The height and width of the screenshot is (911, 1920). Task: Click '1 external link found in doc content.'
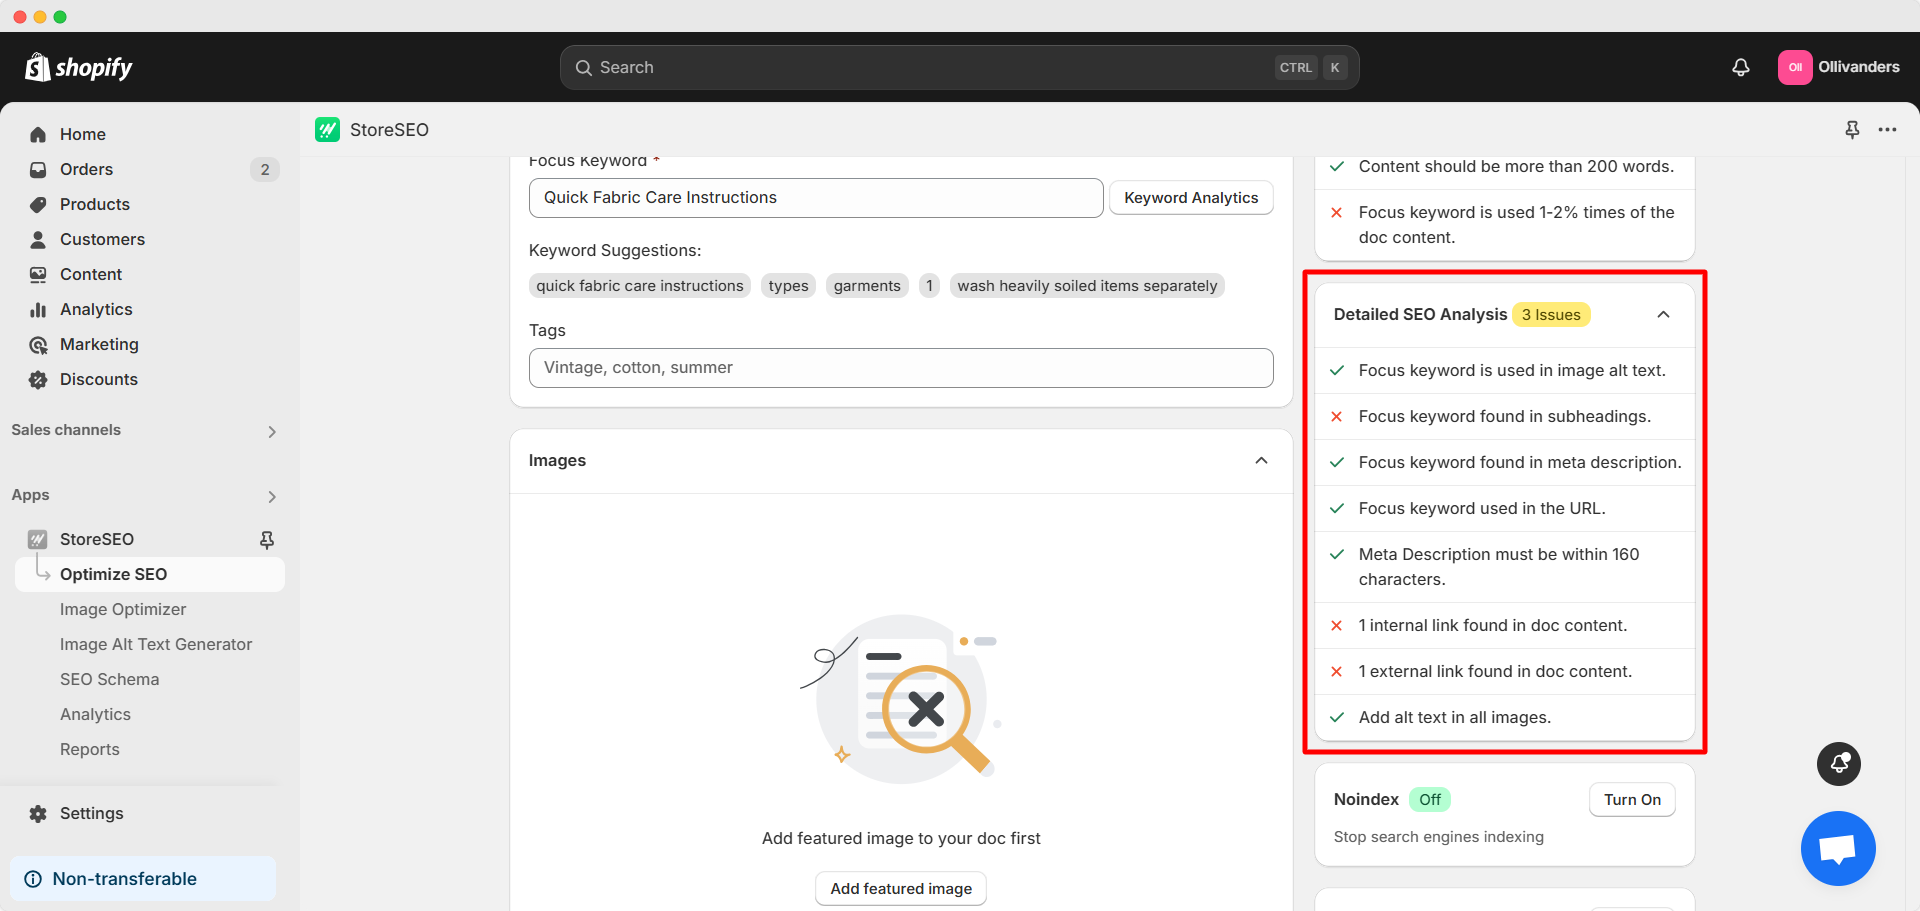(1504, 671)
